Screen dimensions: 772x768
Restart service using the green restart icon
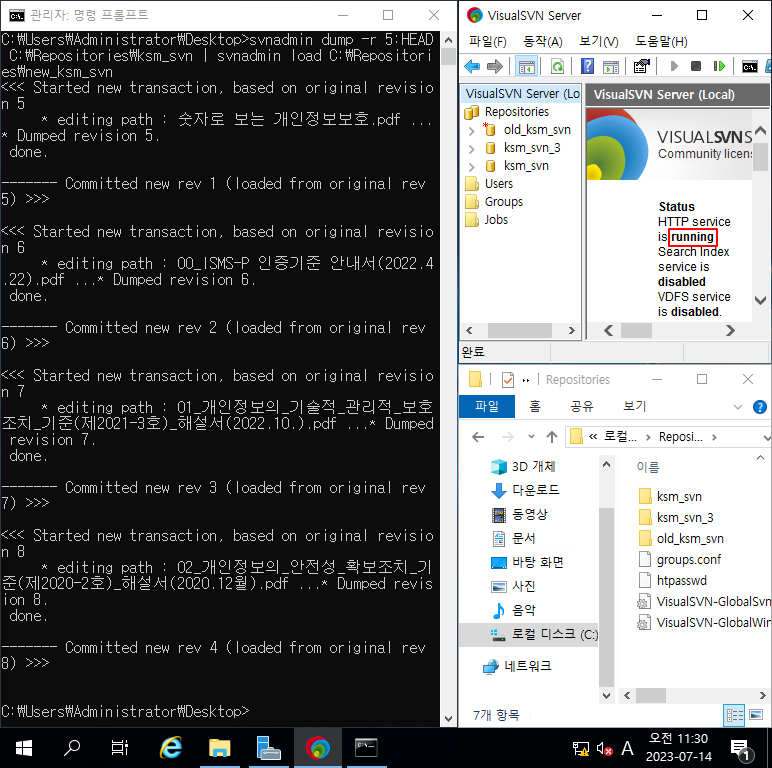719,66
